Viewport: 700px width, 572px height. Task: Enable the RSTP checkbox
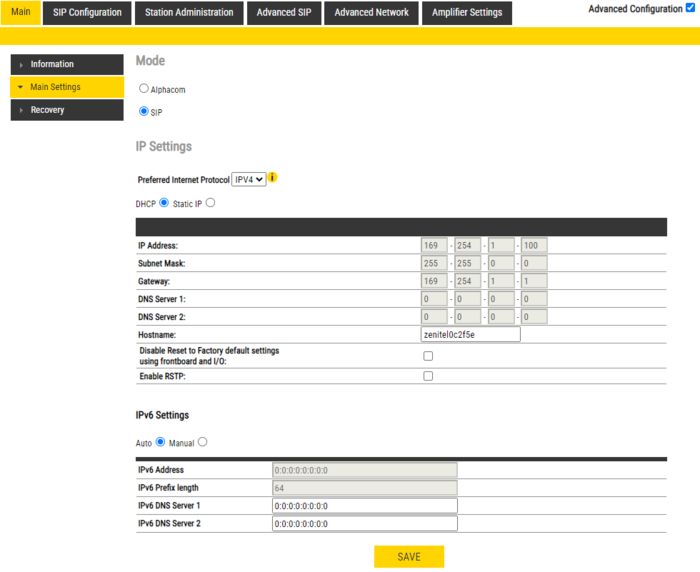pyautogui.click(x=428, y=376)
